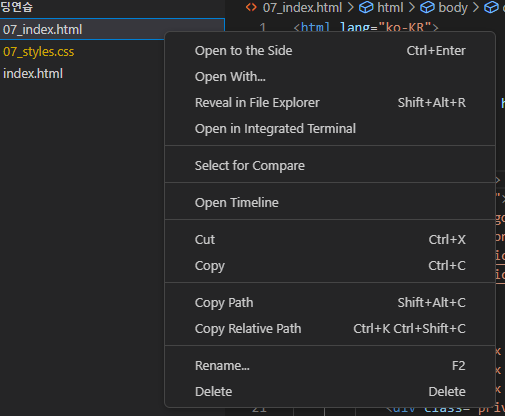Open 07_styles.css file in explorer
Screen dimensions: 505x416
(x=38, y=52)
